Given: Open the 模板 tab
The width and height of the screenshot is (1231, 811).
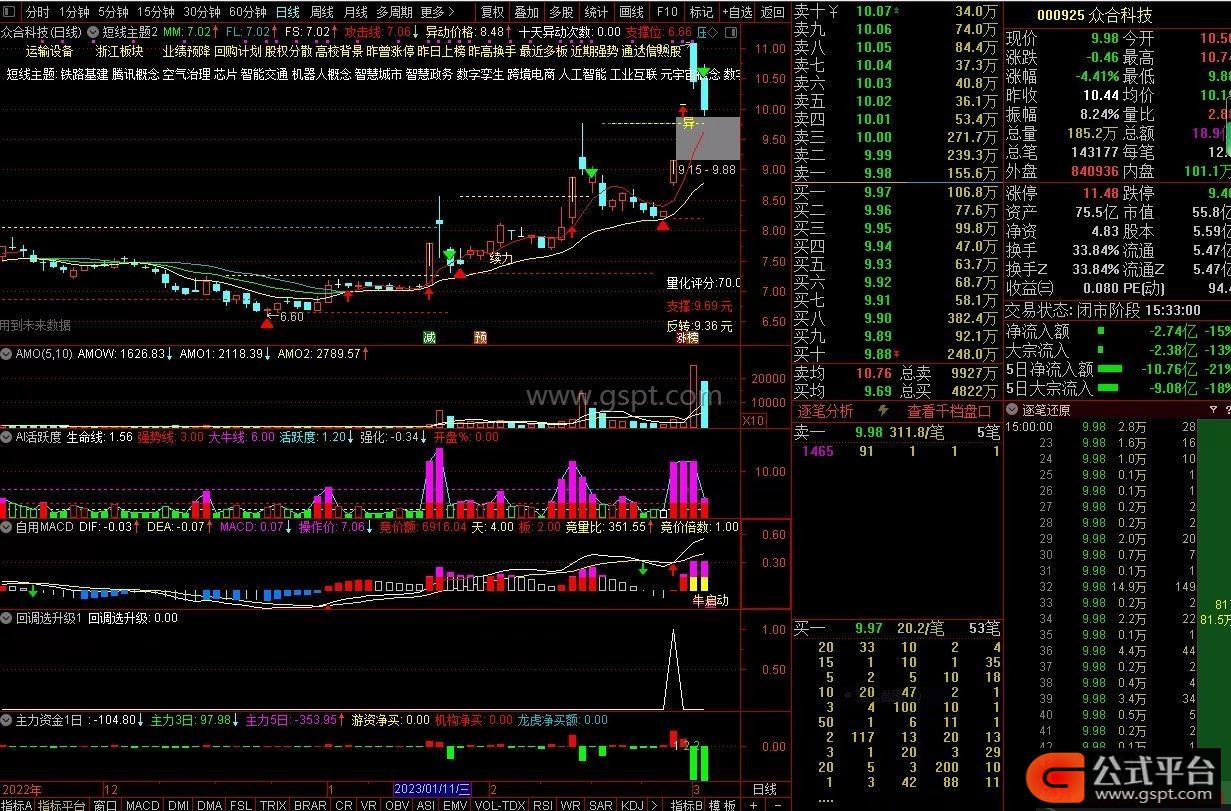Looking at the screenshot, I should pos(723,804).
